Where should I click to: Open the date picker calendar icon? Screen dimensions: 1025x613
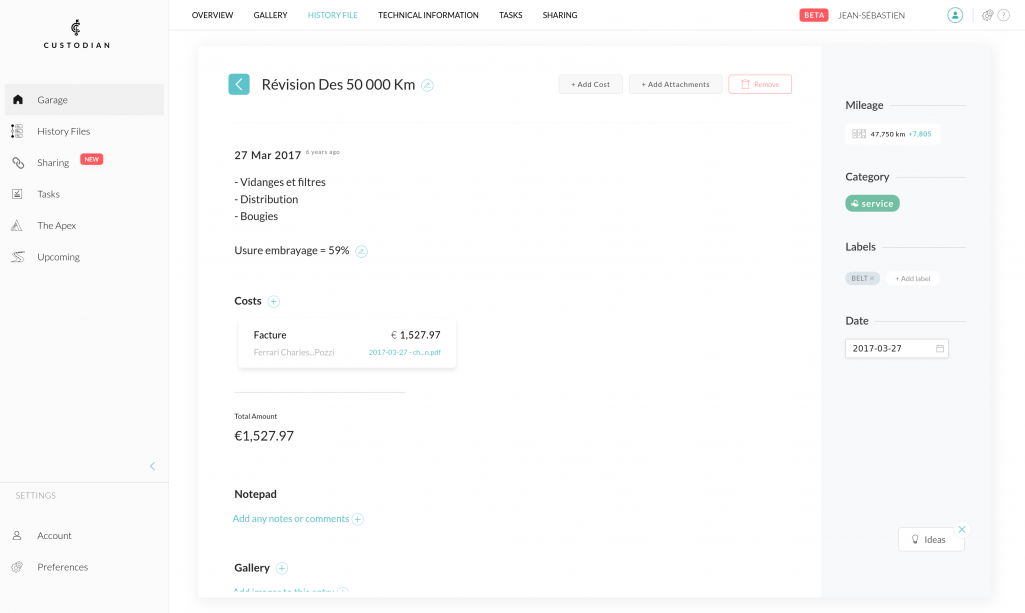coord(940,348)
